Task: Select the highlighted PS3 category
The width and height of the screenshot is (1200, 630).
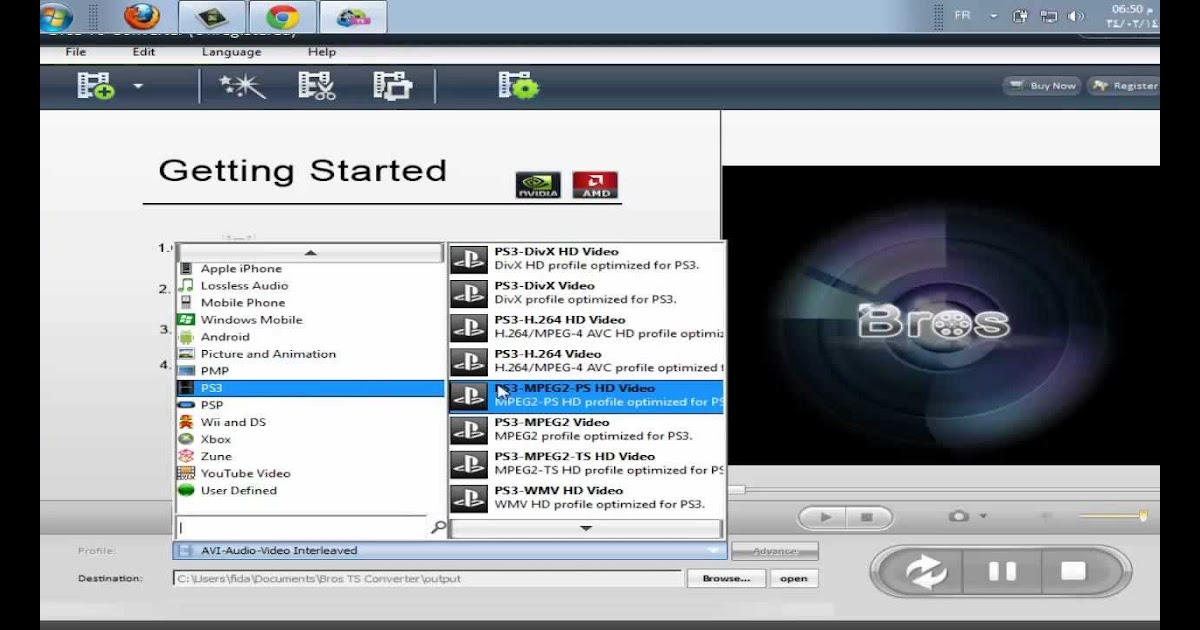Action: tap(310, 388)
